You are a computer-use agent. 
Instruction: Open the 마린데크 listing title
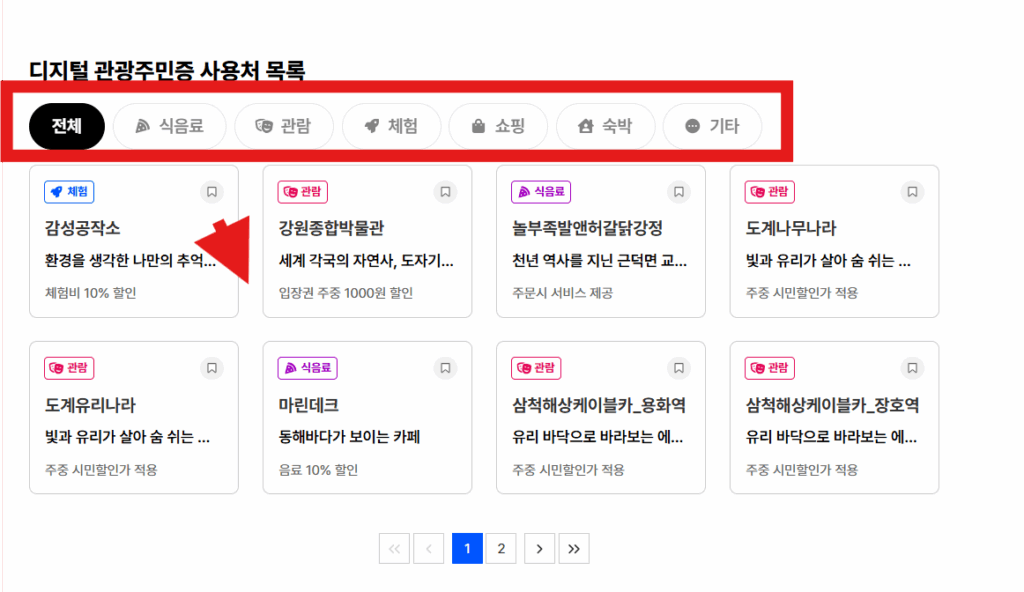click(309, 405)
